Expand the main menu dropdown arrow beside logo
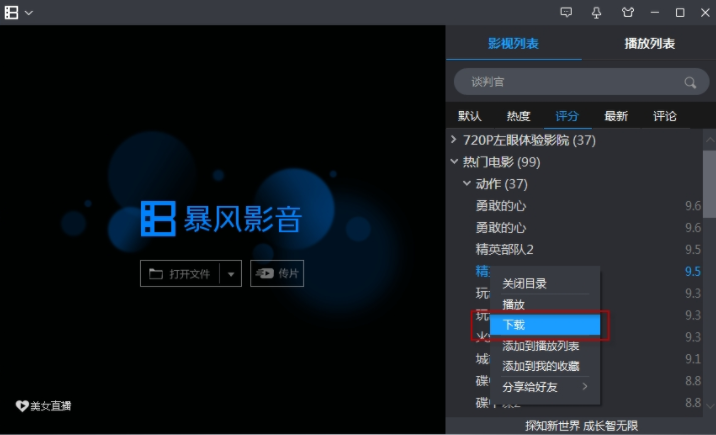The height and width of the screenshot is (435, 716). [x=29, y=13]
